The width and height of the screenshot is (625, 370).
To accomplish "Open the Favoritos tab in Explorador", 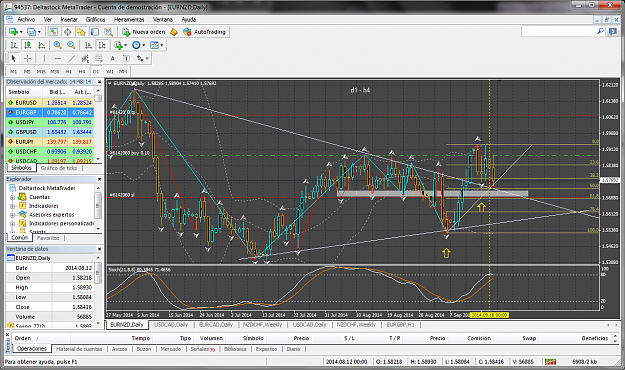I will tap(48, 238).
